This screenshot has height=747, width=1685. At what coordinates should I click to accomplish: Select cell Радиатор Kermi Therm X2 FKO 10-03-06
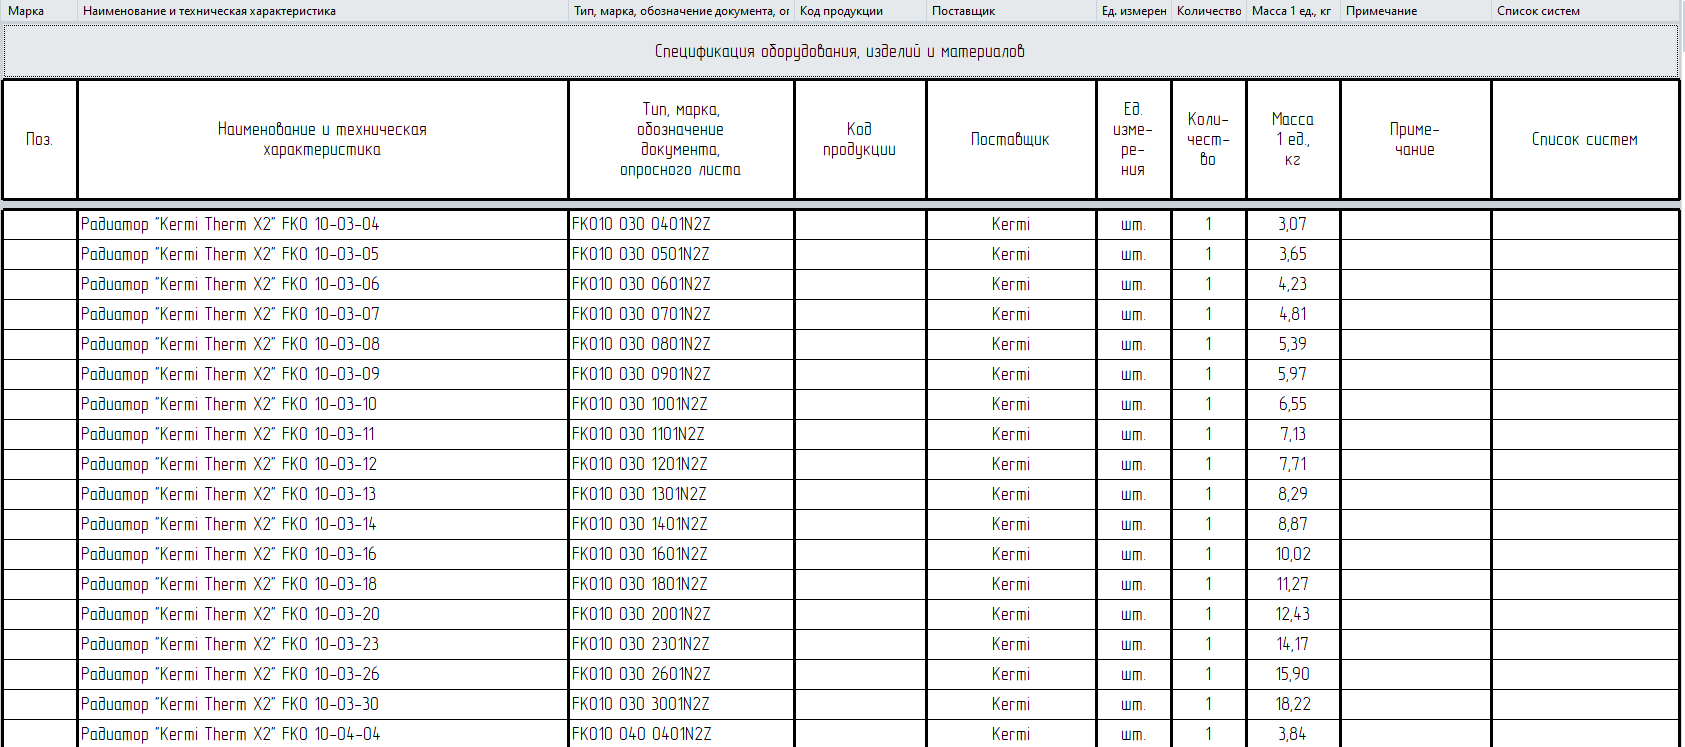point(323,284)
